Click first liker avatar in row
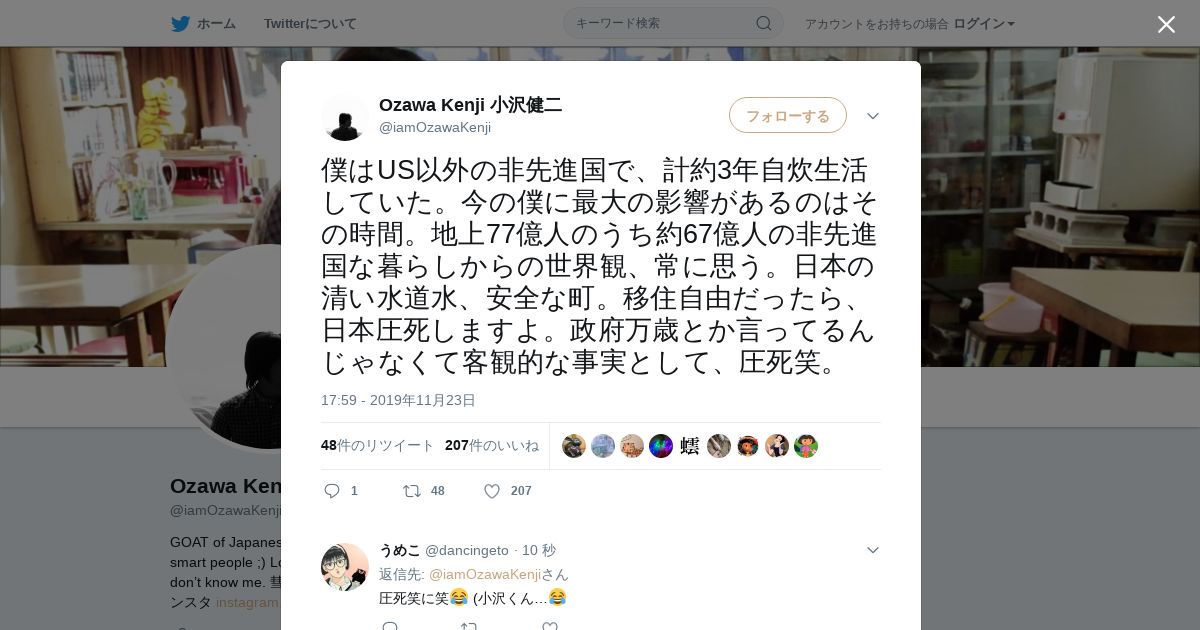Screen dimensions: 1200x630 pyautogui.click(x=574, y=446)
